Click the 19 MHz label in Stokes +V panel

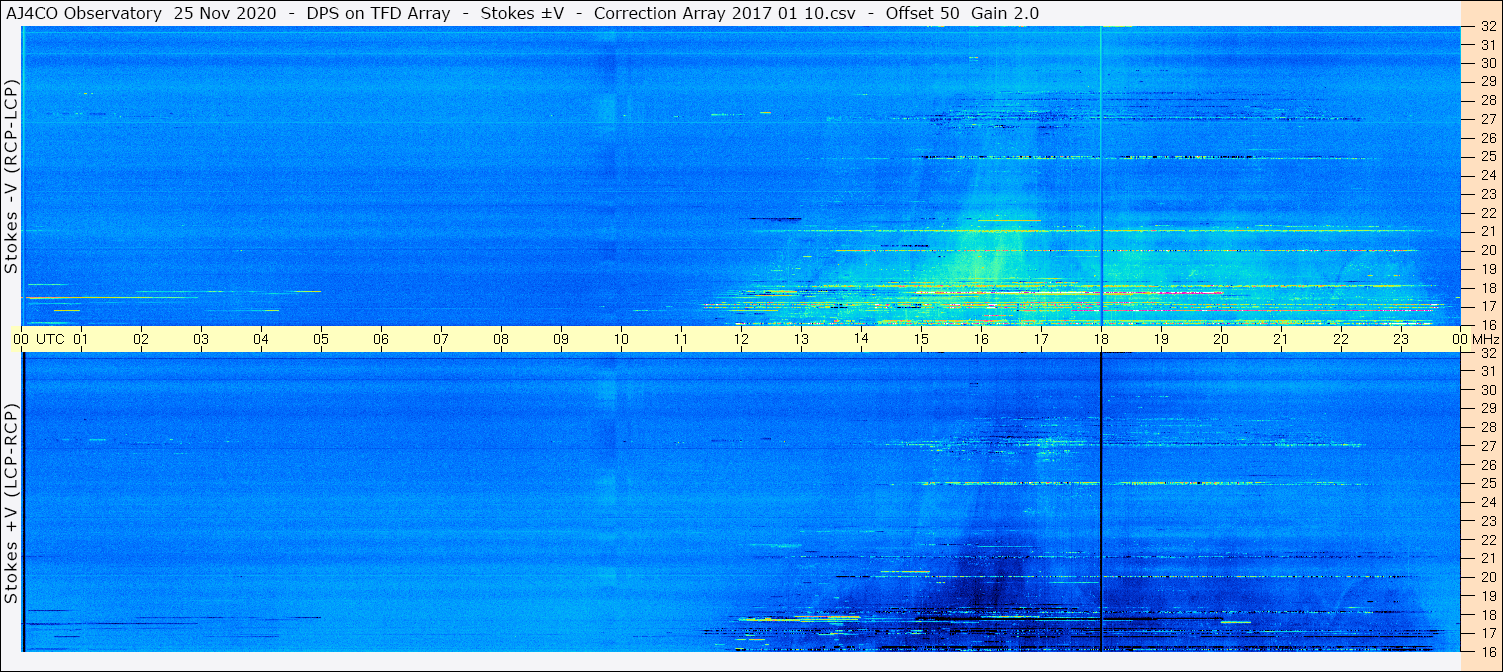(1487, 595)
